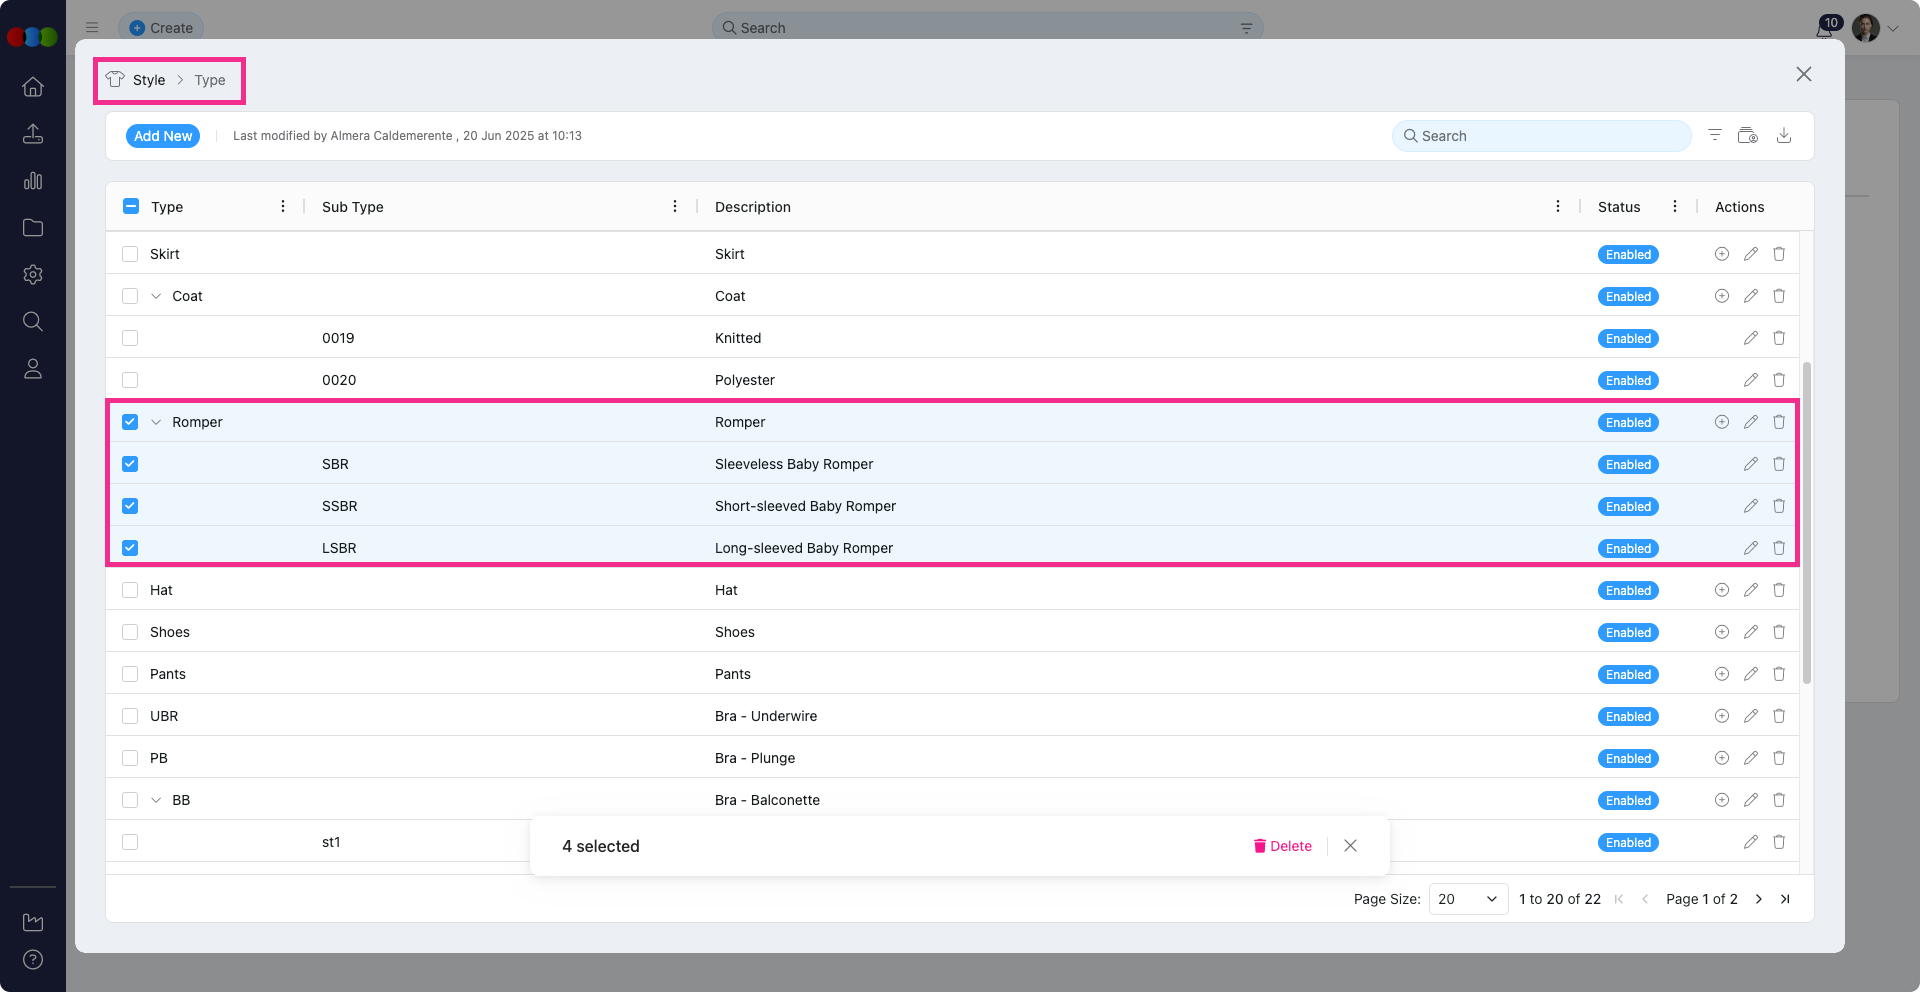Edit the Skirt type using the pencil icon
Screen dimensions: 1920x992
pyautogui.click(x=1751, y=254)
